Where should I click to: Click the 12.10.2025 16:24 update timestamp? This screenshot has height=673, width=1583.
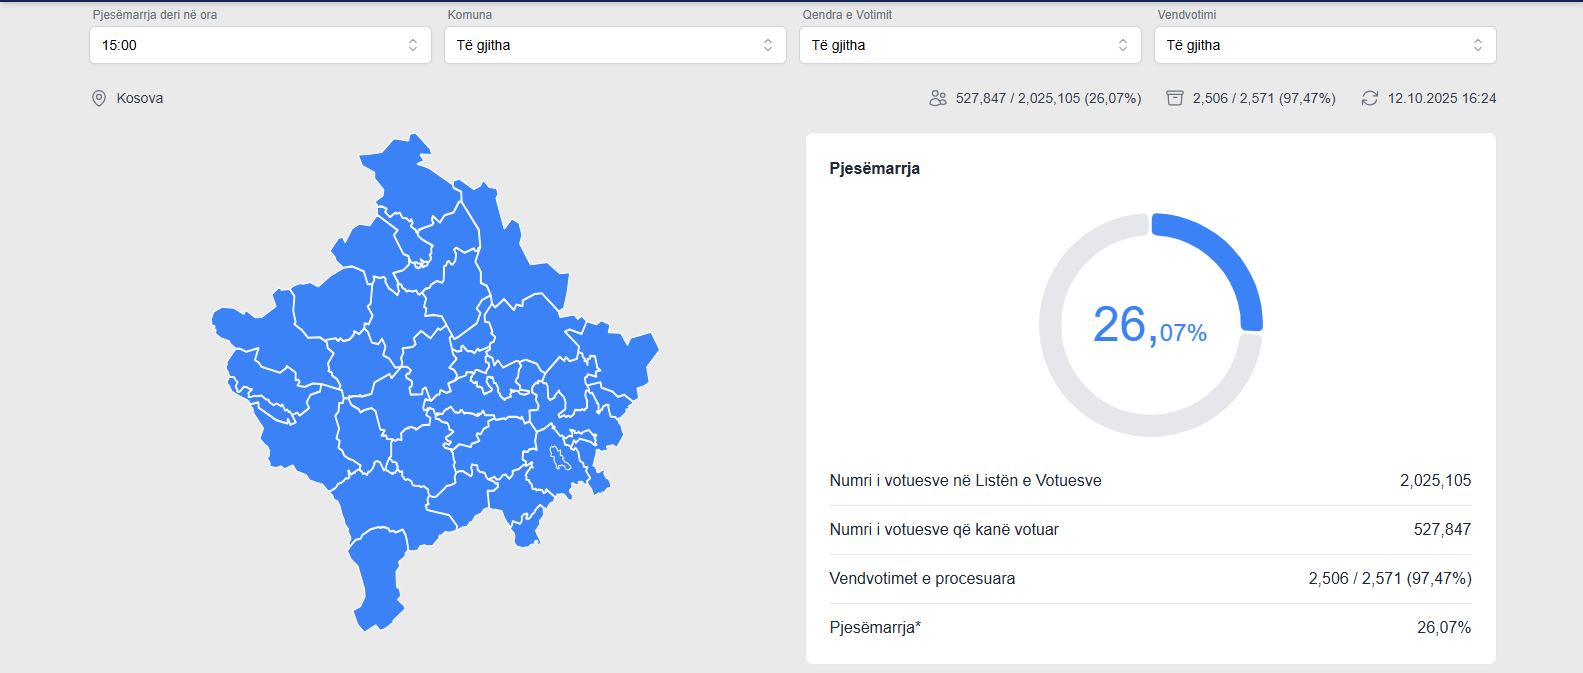pyautogui.click(x=1441, y=98)
